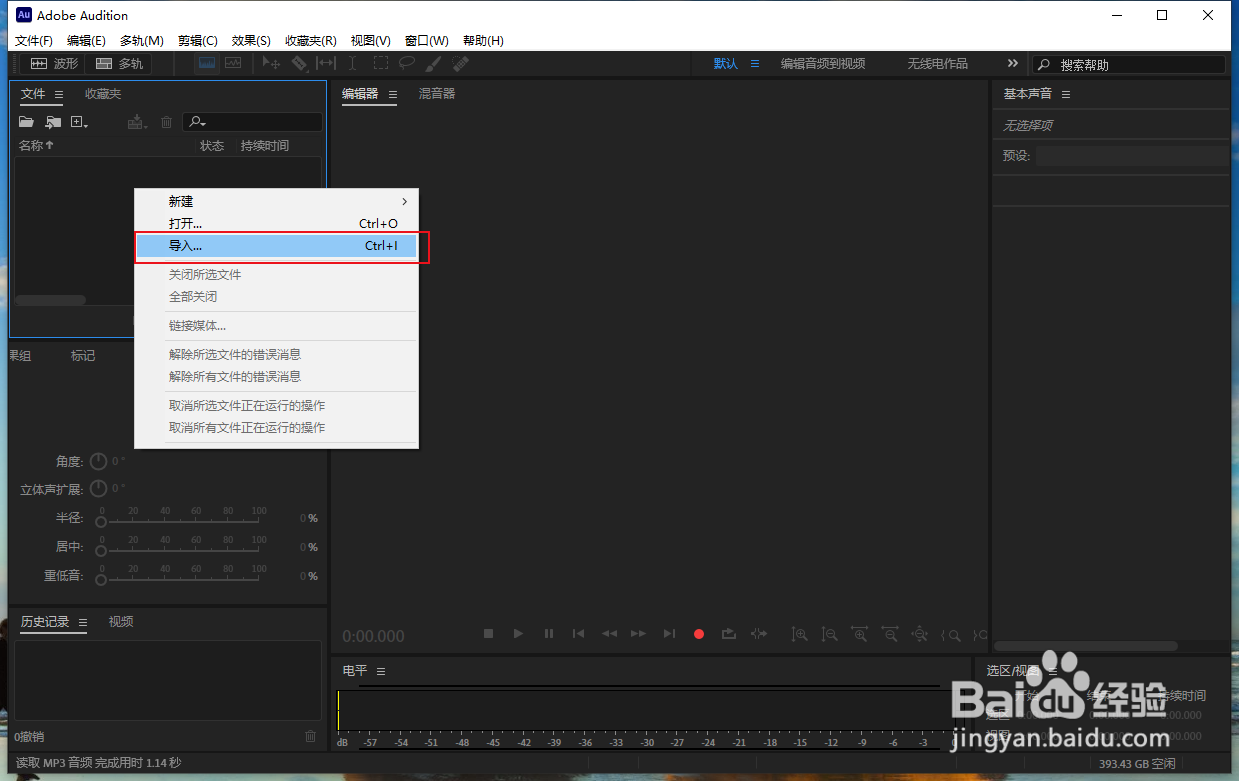Switch to Multitrack view mode
The width and height of the screenshot is (1239, 781).
click(119, 63)
